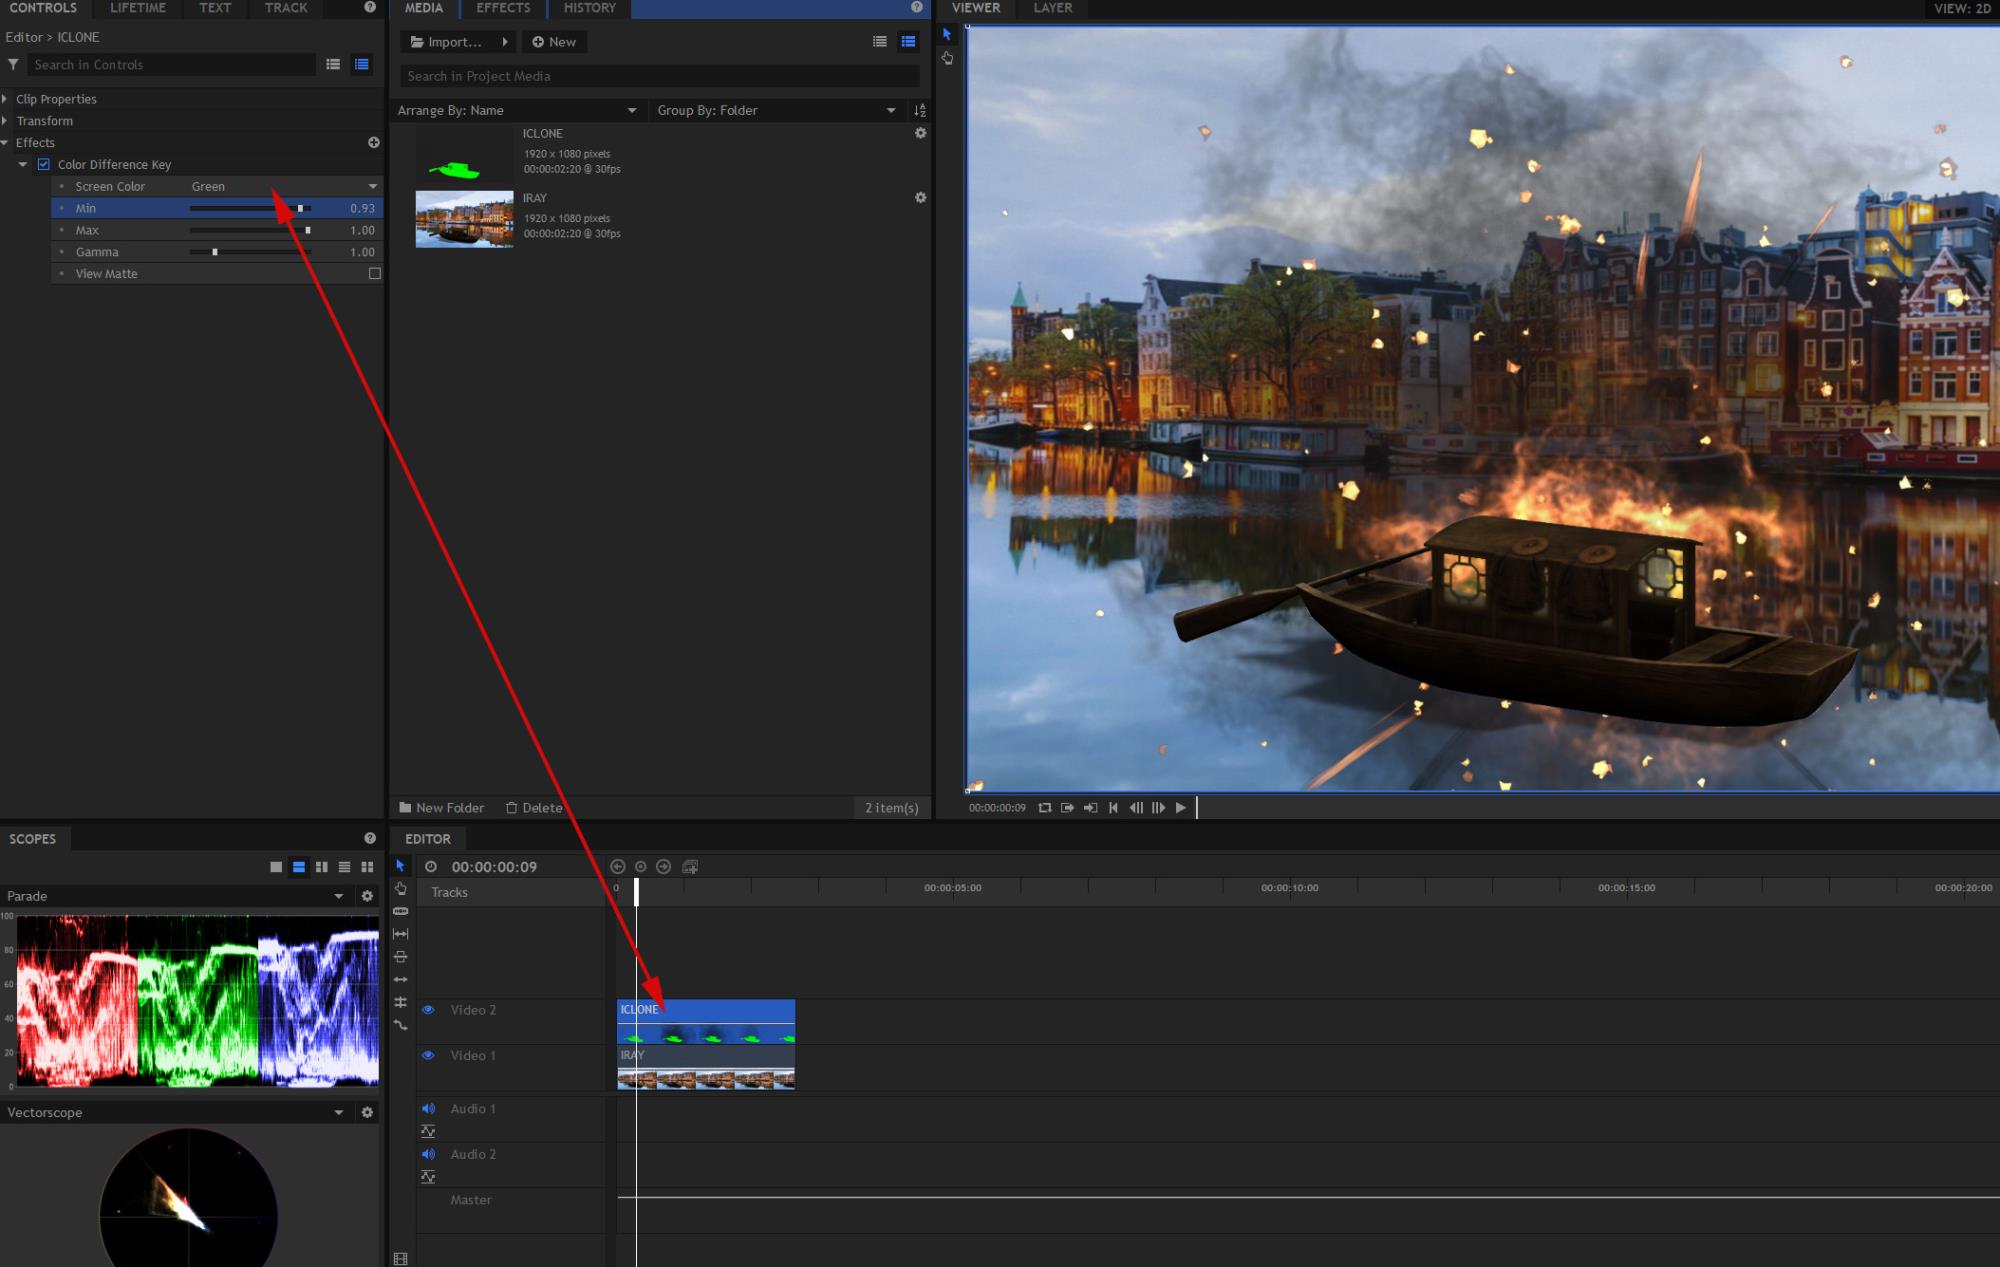This screenshot has height=1267, width=2000.
Task: Click Make Composite Shot icon in Editor
Action: 690,867
